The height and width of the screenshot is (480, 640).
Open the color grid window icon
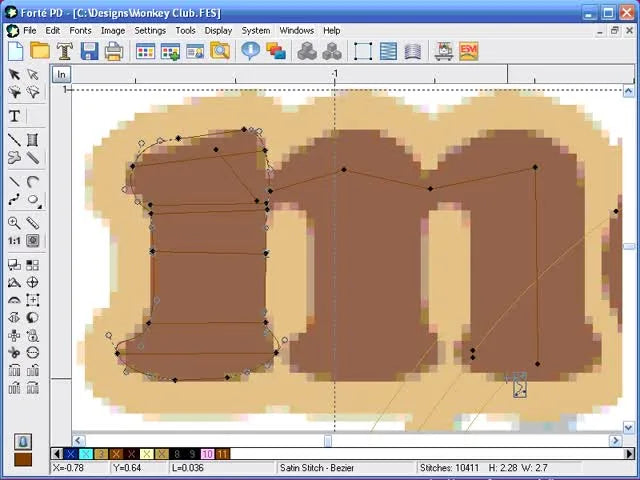click(145, 51)
